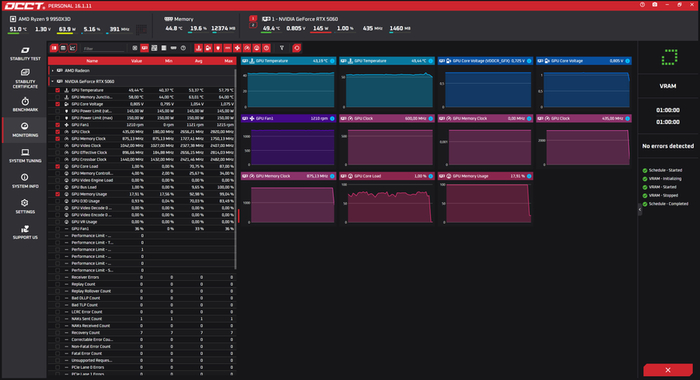700x380 pixels.
Task: Select the Recovery Count row
Action: [x=142, y=333]
